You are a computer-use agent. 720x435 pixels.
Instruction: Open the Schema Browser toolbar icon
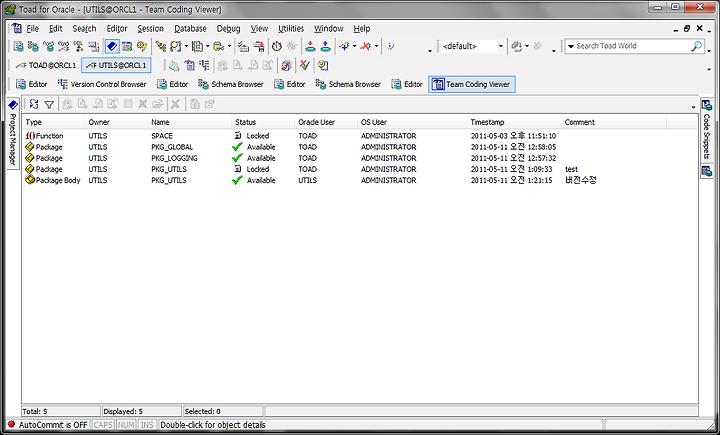click(33, 46)
